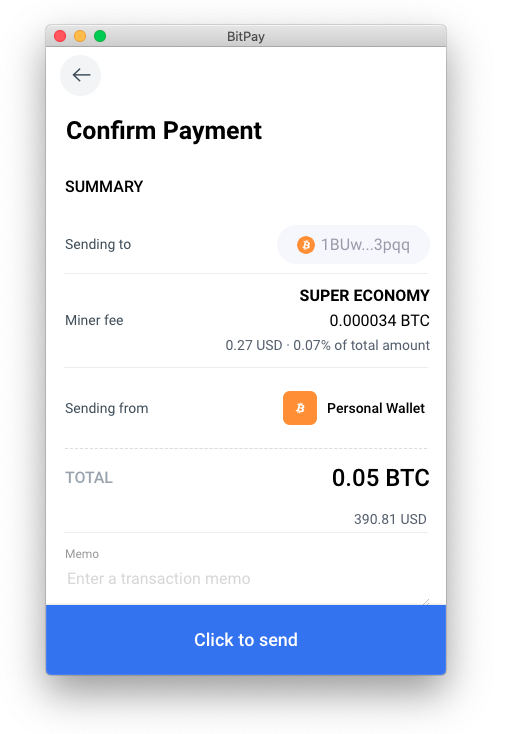Image resolution: width=505 pixels, height=734 pixels.
Task: Click the 0.05 BTC total amount
Action: coord(381,478)
